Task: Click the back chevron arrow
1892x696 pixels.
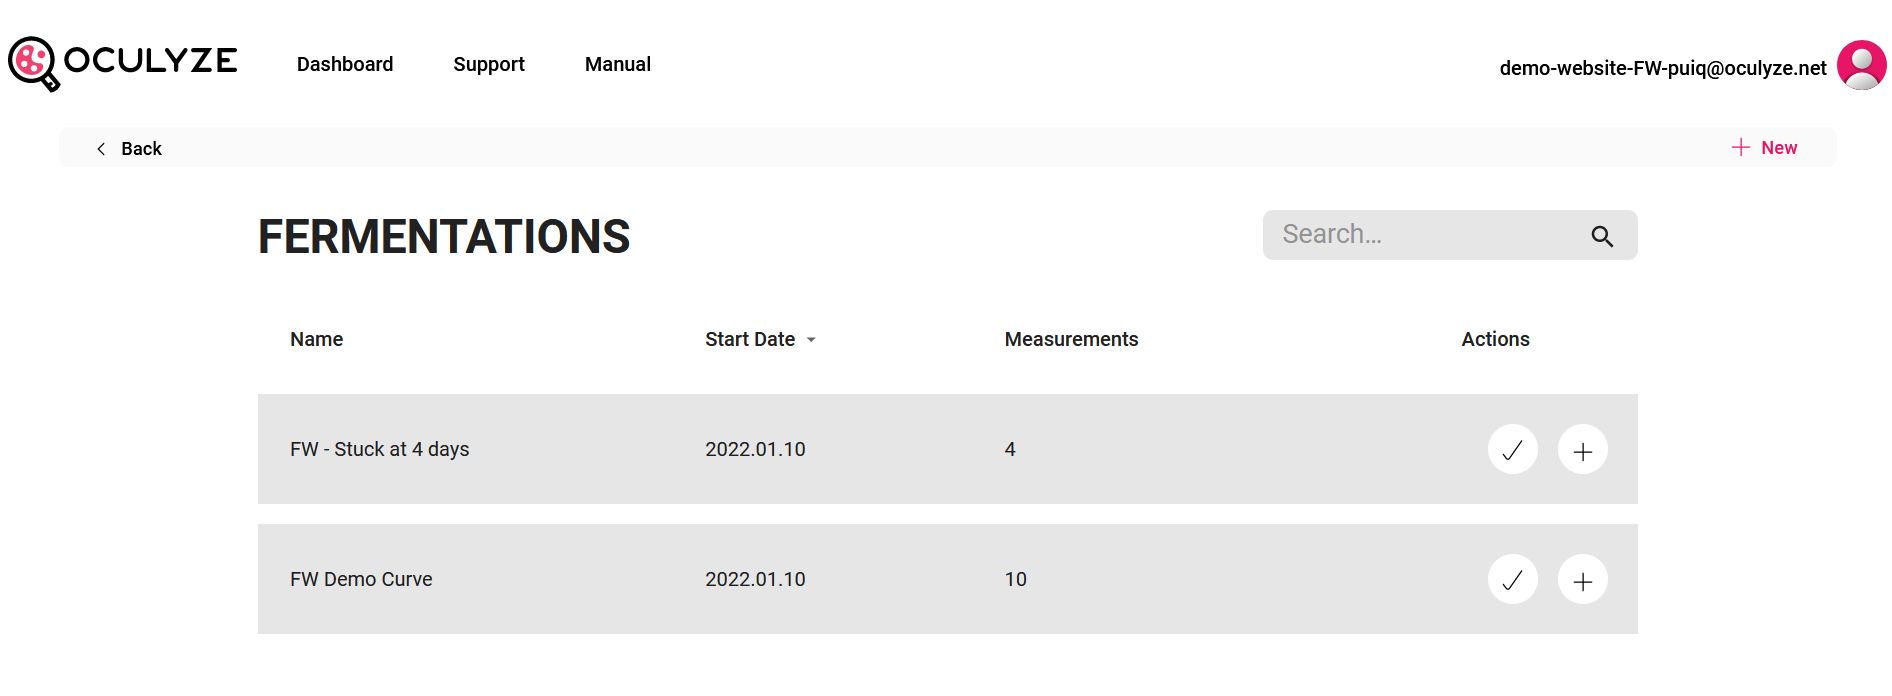Action: click(101, 148)
